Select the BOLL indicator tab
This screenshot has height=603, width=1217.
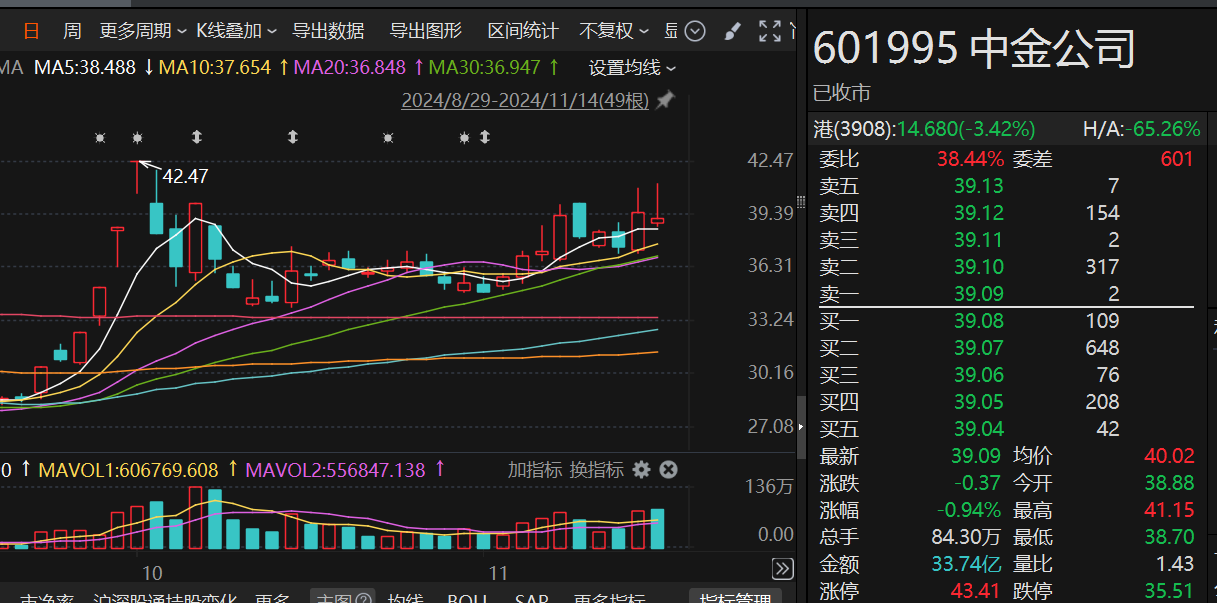coord(468,597)
